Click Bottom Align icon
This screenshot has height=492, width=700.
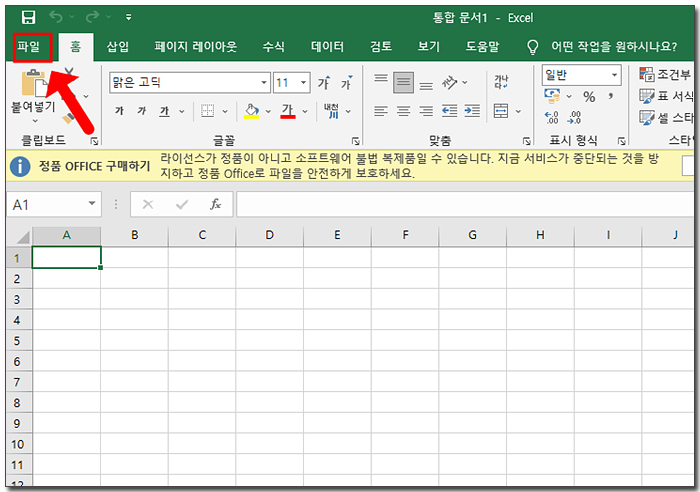coord(426,86)
